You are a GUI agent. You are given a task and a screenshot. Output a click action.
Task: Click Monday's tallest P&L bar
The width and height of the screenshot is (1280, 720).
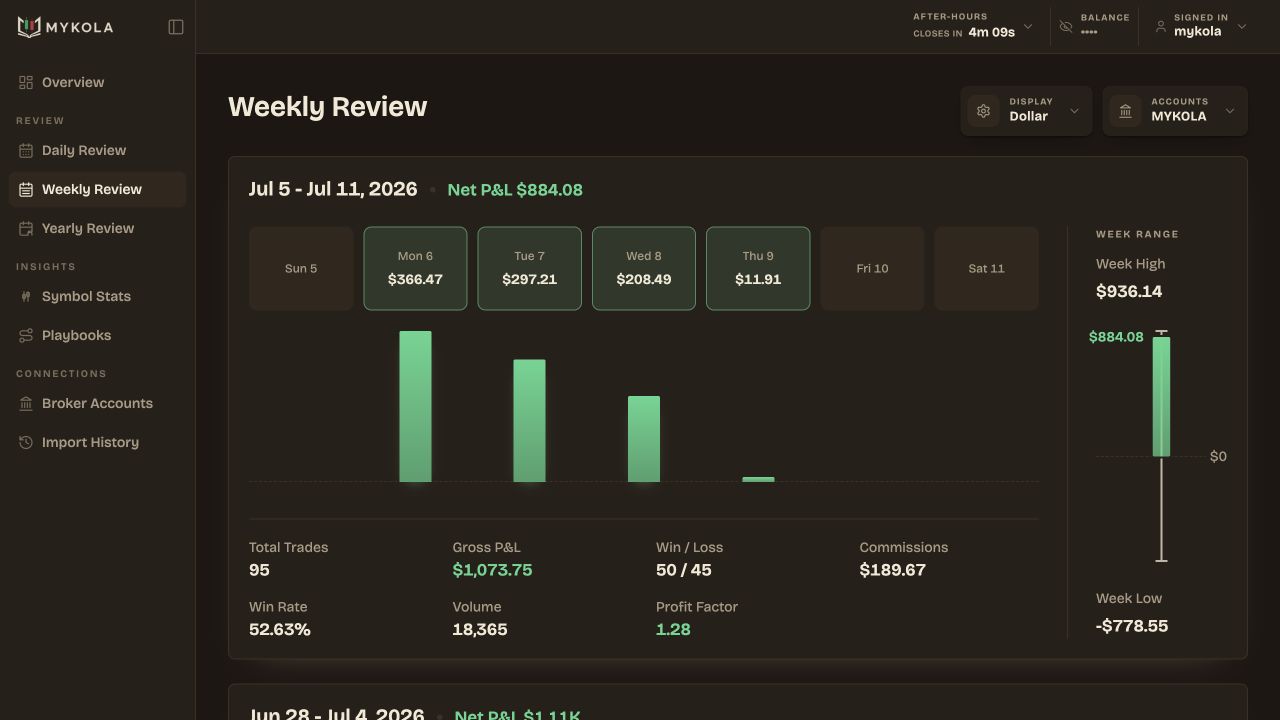[415, 406]
